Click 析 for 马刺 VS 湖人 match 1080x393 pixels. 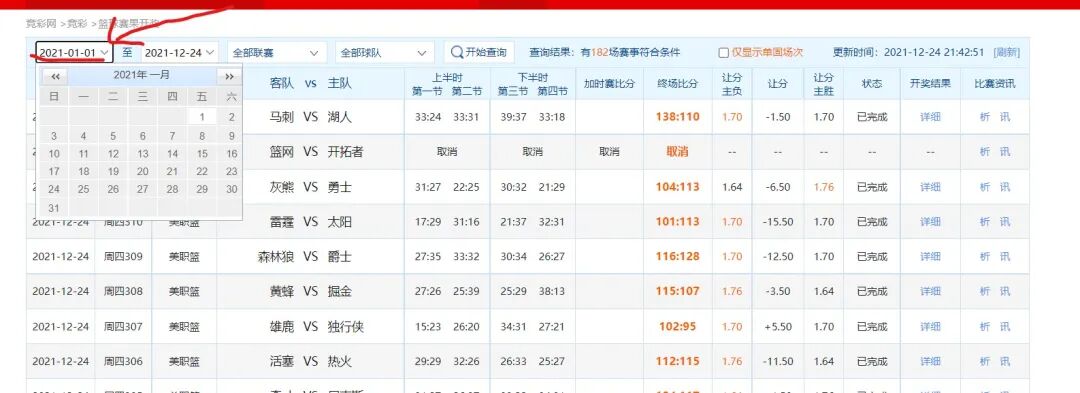click(x=985, y=117)
